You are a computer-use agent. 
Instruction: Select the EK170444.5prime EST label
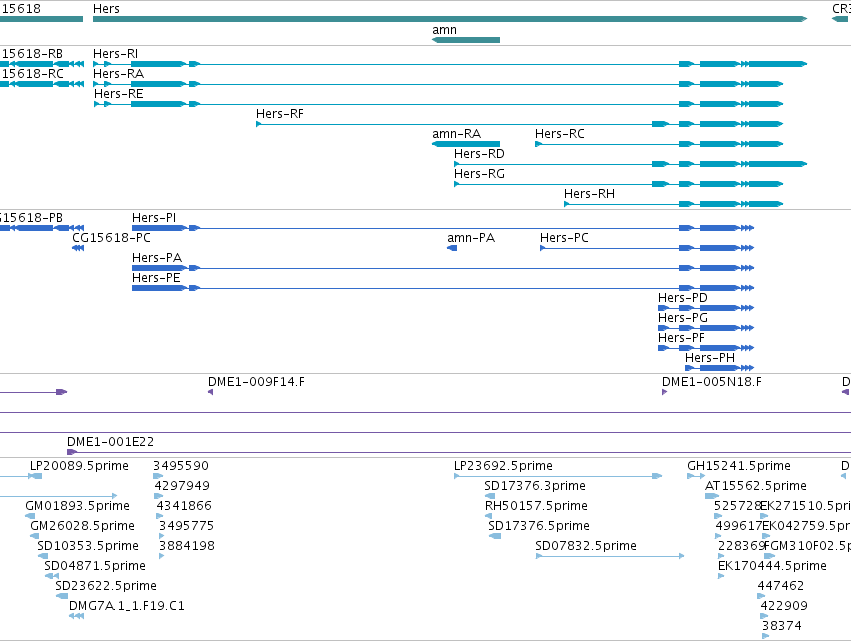[x=772, y=567]
